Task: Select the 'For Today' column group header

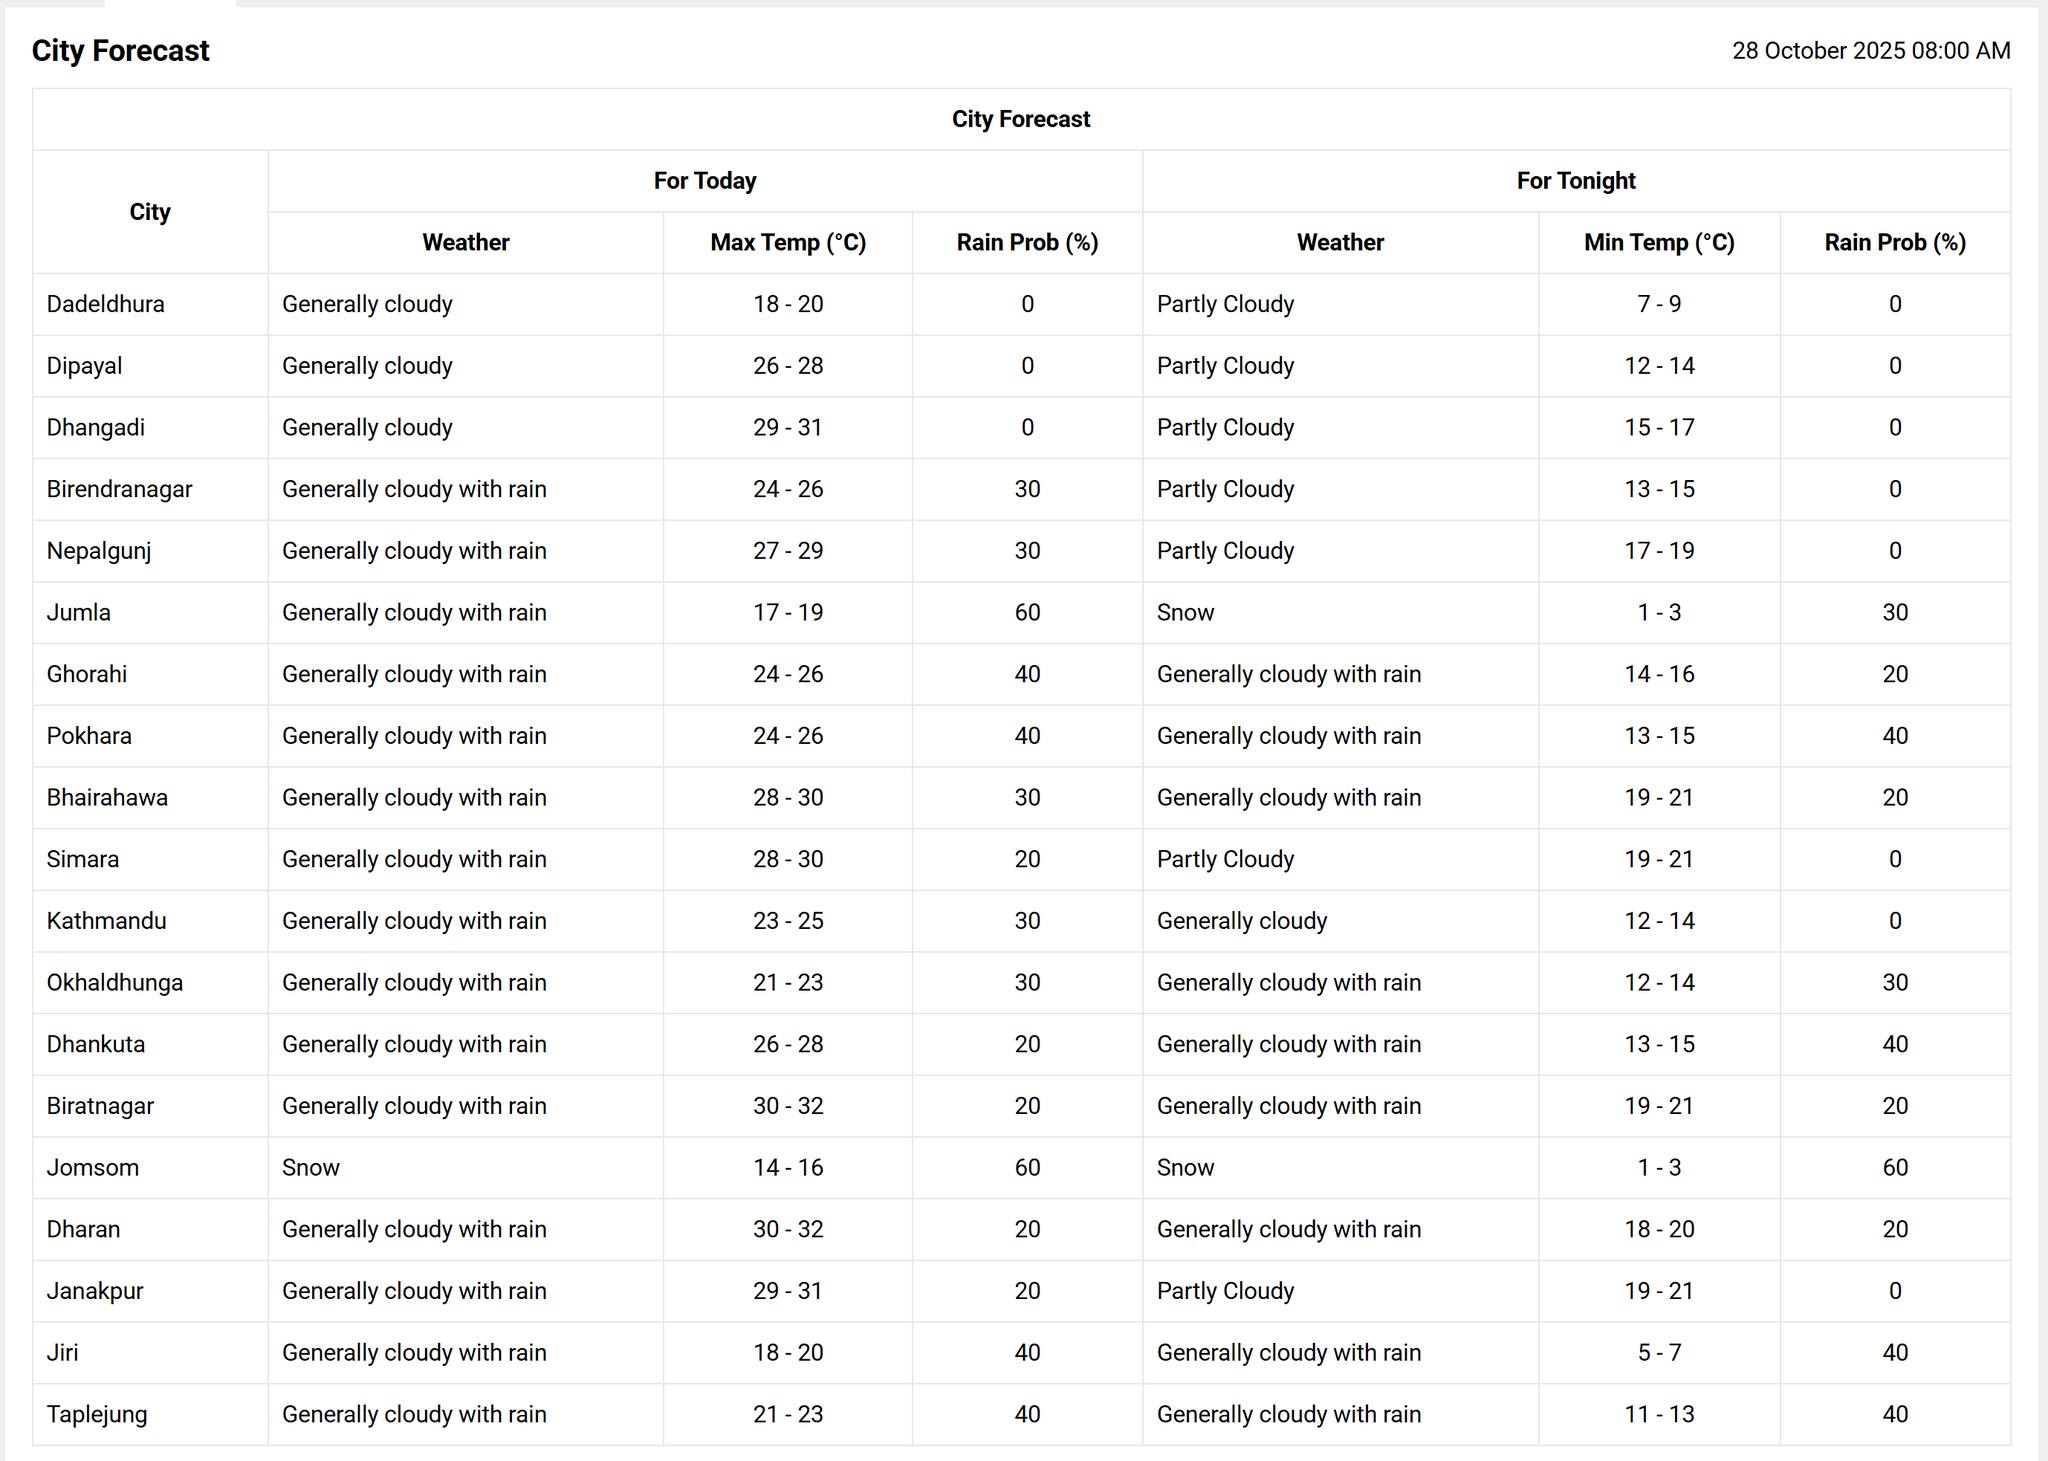Action: (x=705, y=181)
